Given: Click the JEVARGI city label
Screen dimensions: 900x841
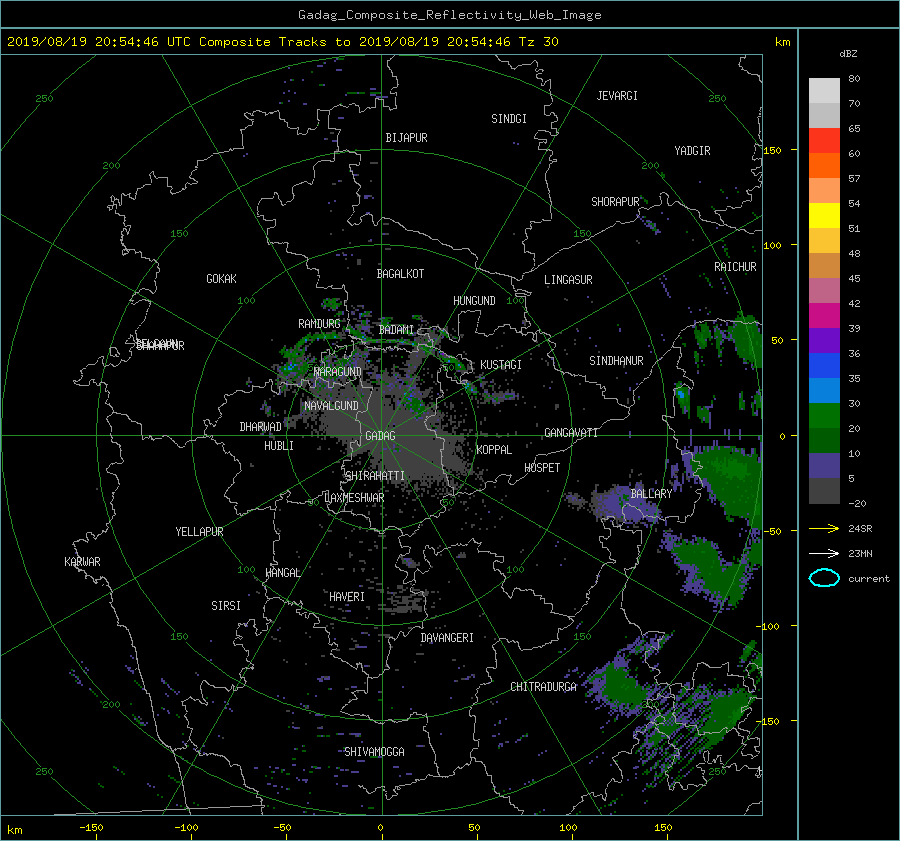Looking at the screenshot, I should click(617, 96).
